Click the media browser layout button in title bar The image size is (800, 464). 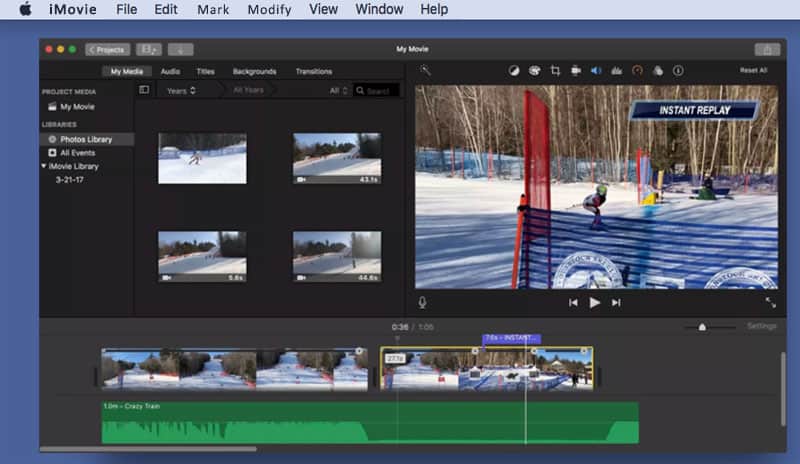(x=149, y=50)
